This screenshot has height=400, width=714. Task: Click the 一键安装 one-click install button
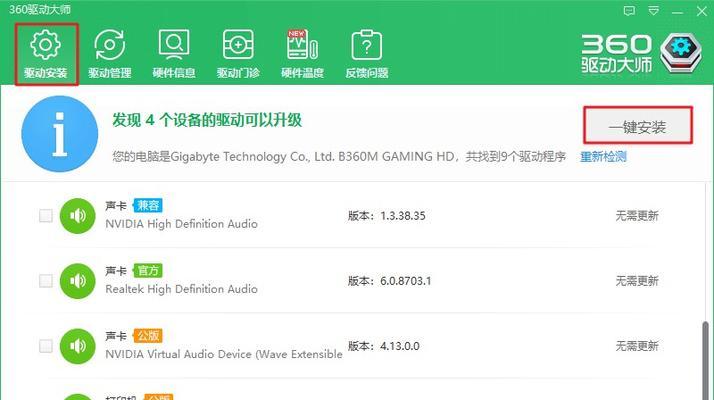click(x=638, y=125)
